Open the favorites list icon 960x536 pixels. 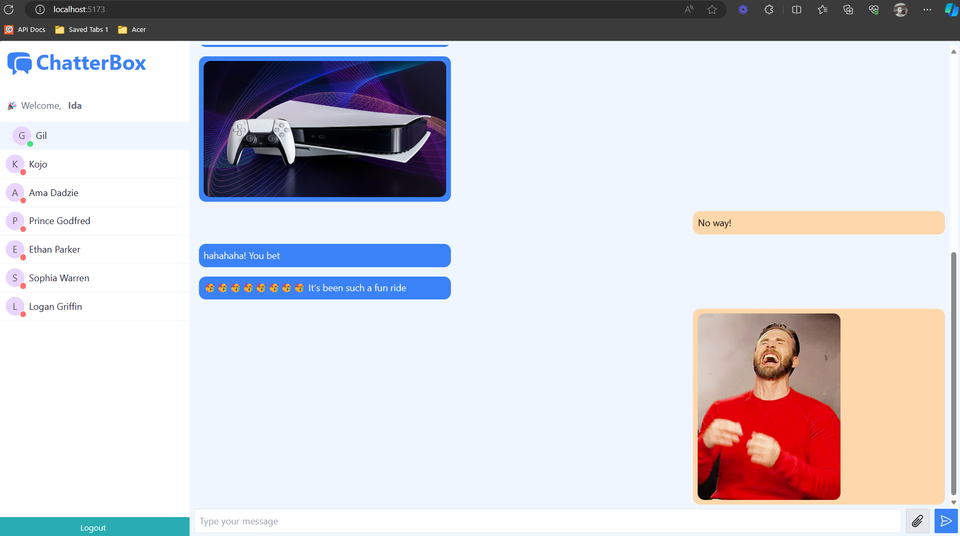822,9
